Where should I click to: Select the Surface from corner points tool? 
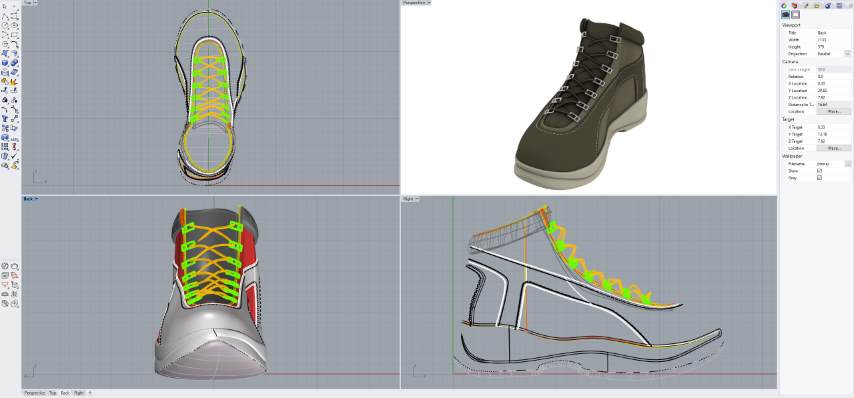point(5,53)
